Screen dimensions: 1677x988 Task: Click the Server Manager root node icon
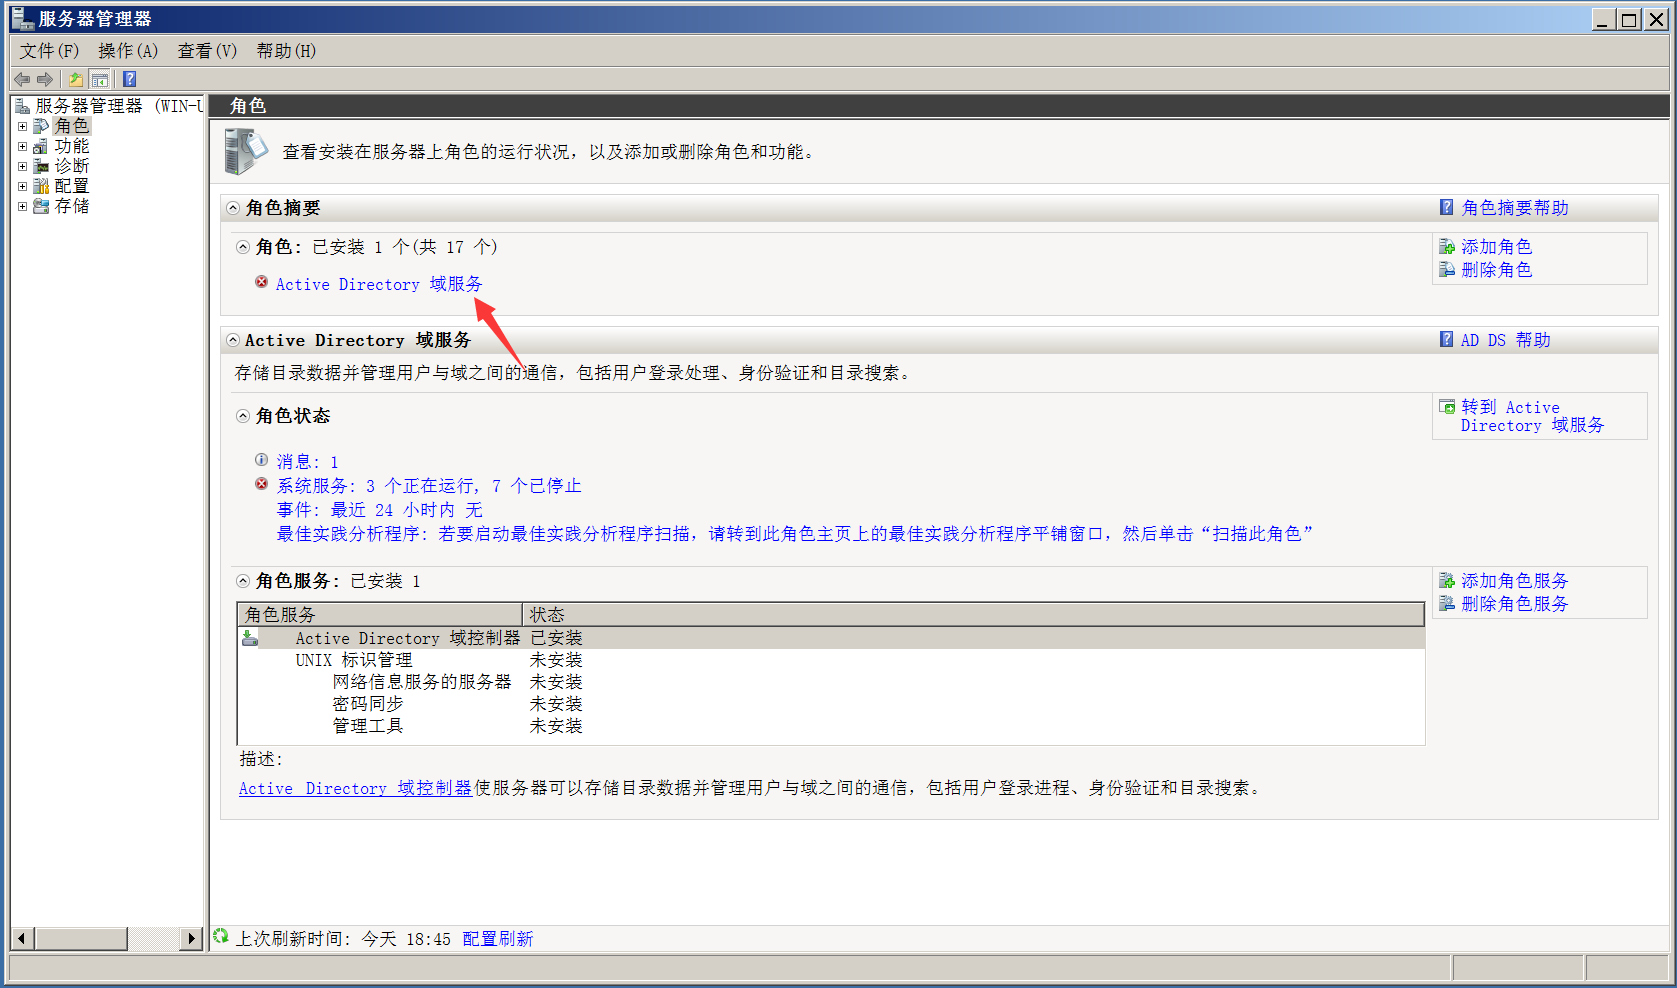pos(22,106)
